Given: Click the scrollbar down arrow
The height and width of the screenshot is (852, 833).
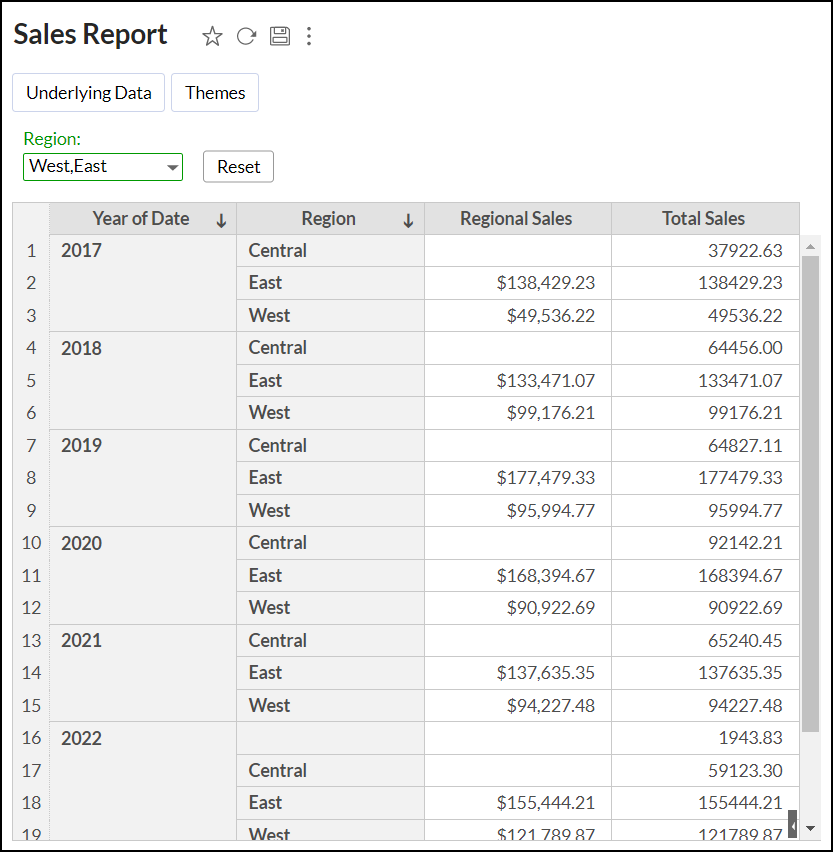Looking at the screenshot, I should pyautogui.click(x=809, y=826).
